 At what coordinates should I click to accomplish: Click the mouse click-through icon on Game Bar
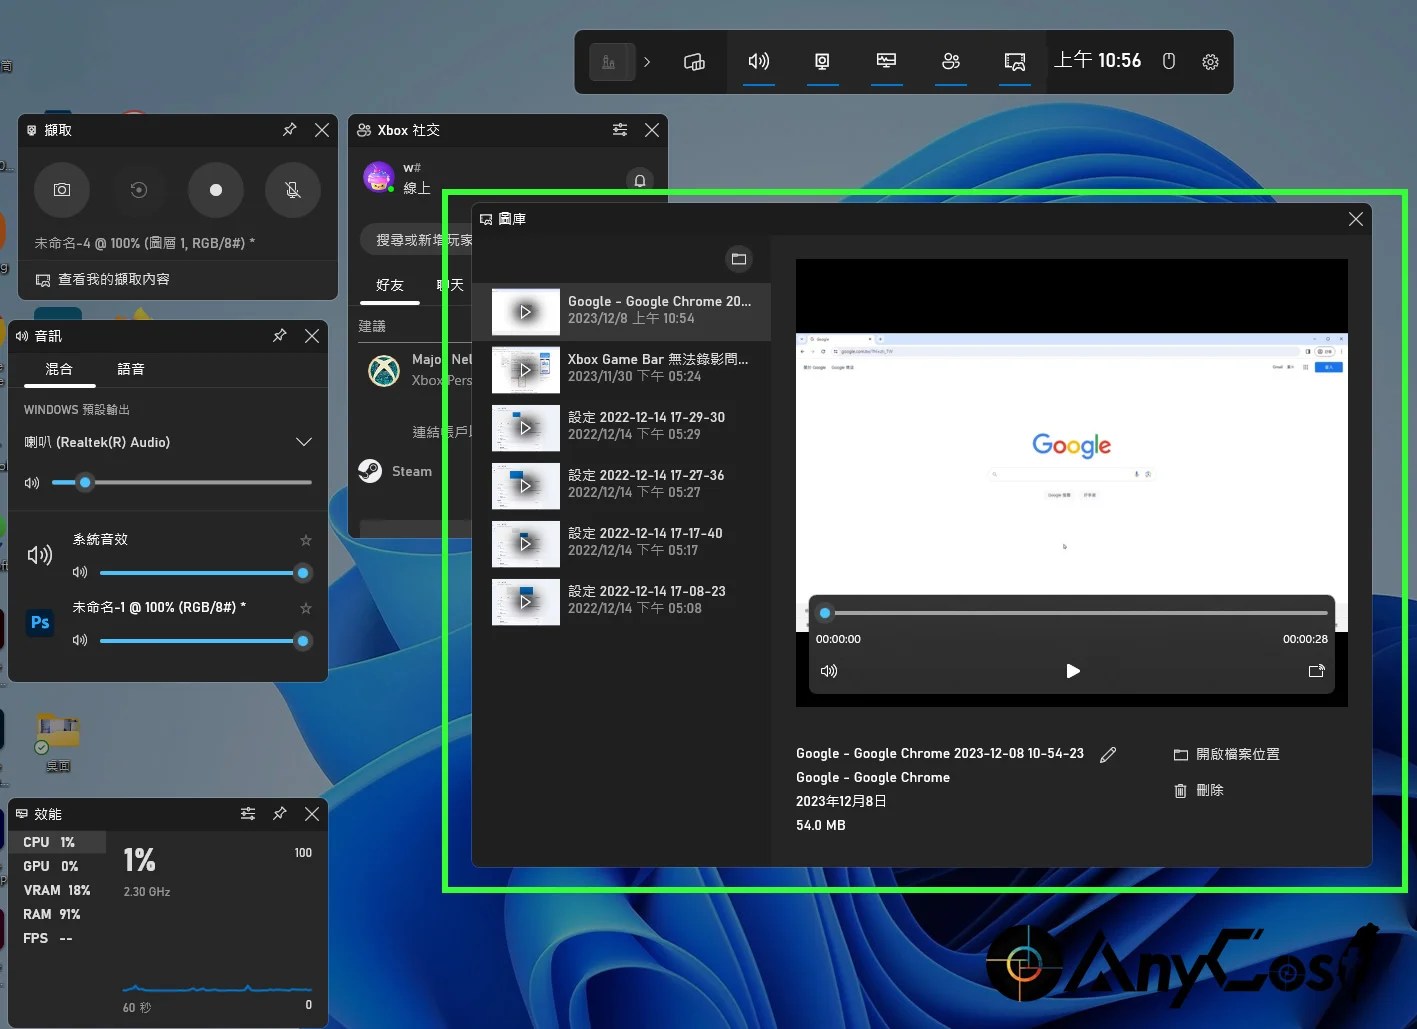(1169, 62)
